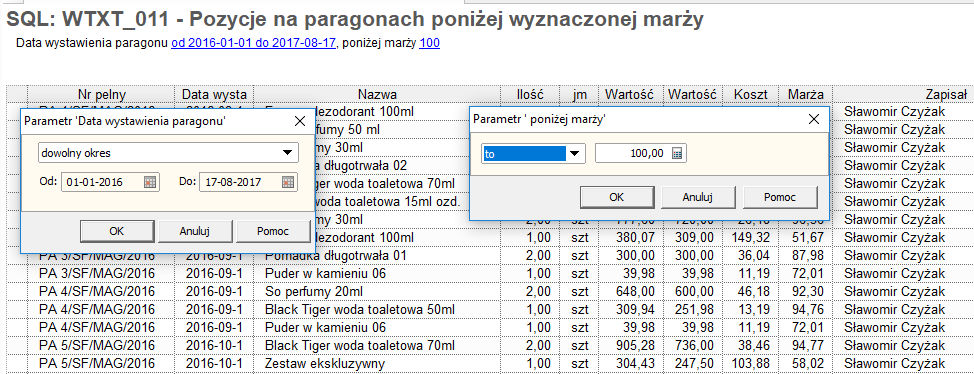The height and width of the screenshot is (374, 974).
Task: Cancel the date dialog with Anuluj
Action: pos(195,230)
